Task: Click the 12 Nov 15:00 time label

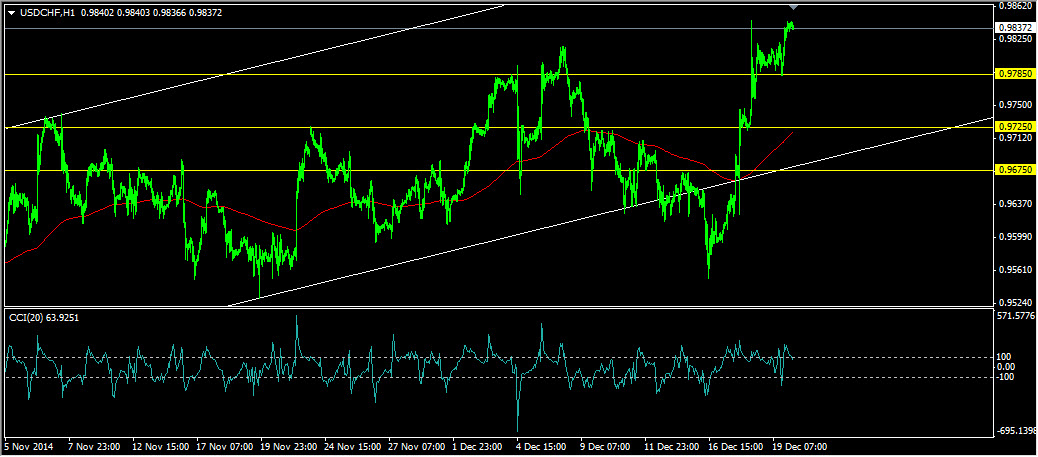Action: tap(160, 447)
